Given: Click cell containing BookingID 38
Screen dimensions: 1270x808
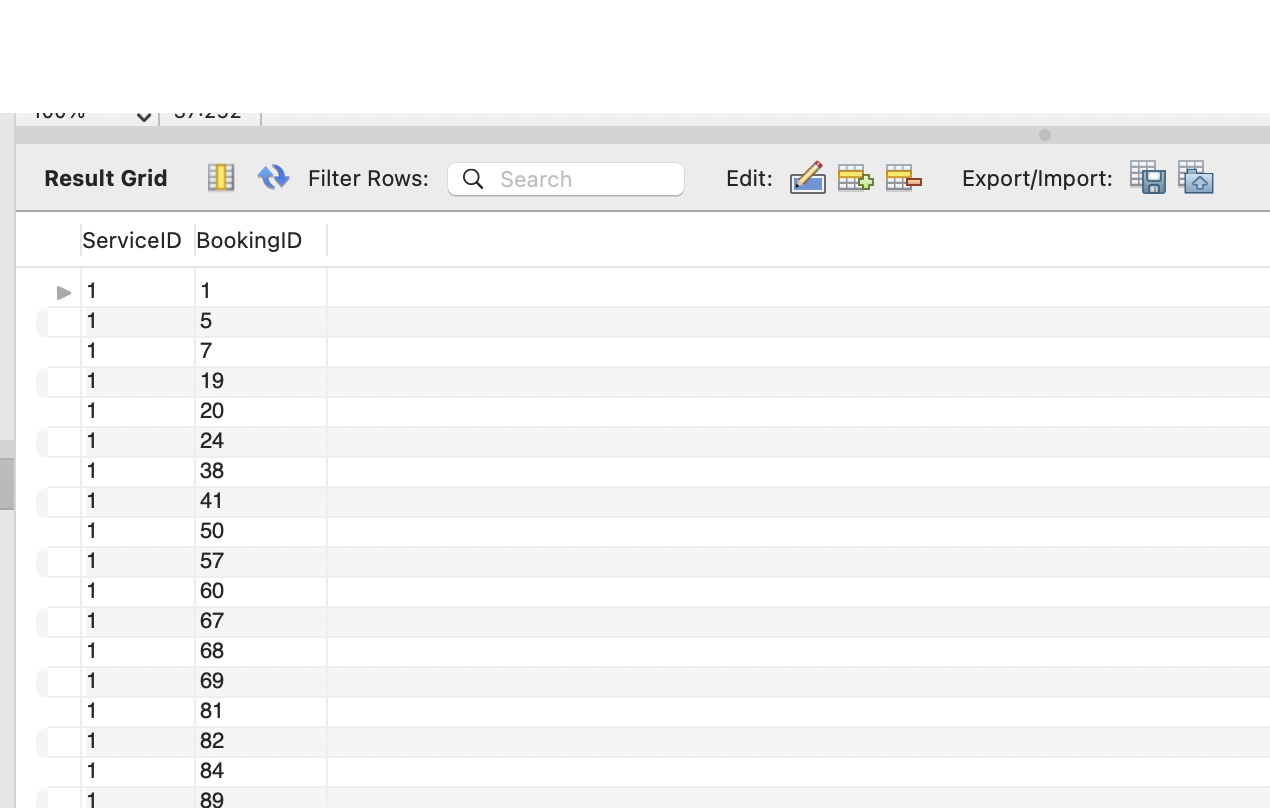Looking at the screenshot, I should [x=213, y=471].
